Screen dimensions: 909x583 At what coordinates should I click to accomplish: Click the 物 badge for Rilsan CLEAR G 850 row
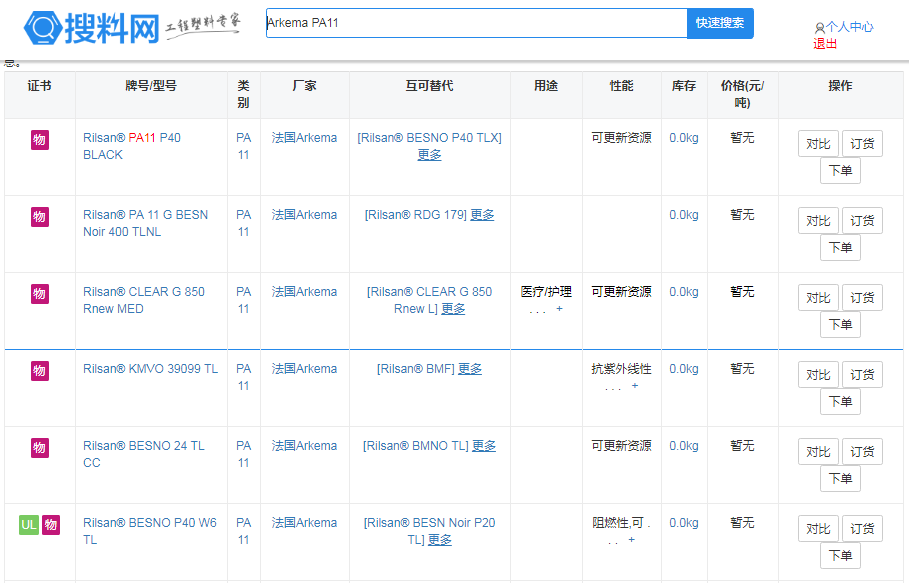pyautogui.click(x=39, y=293)
